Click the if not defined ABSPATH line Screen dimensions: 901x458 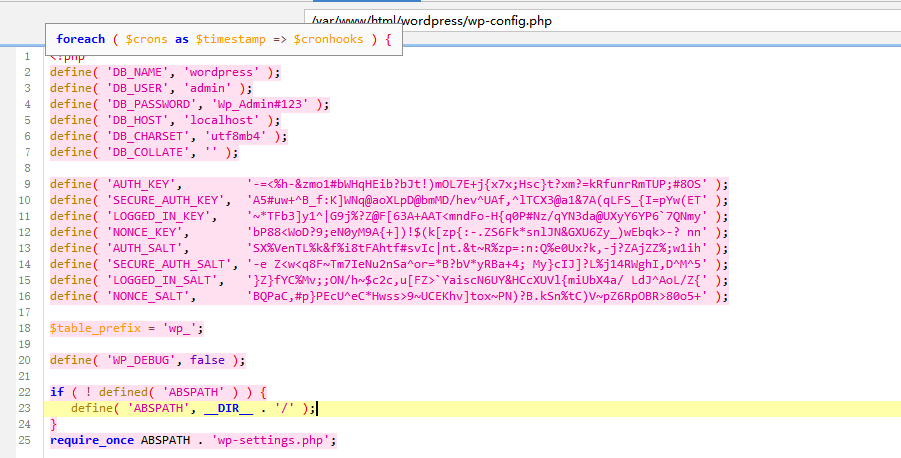click(158, 392)
